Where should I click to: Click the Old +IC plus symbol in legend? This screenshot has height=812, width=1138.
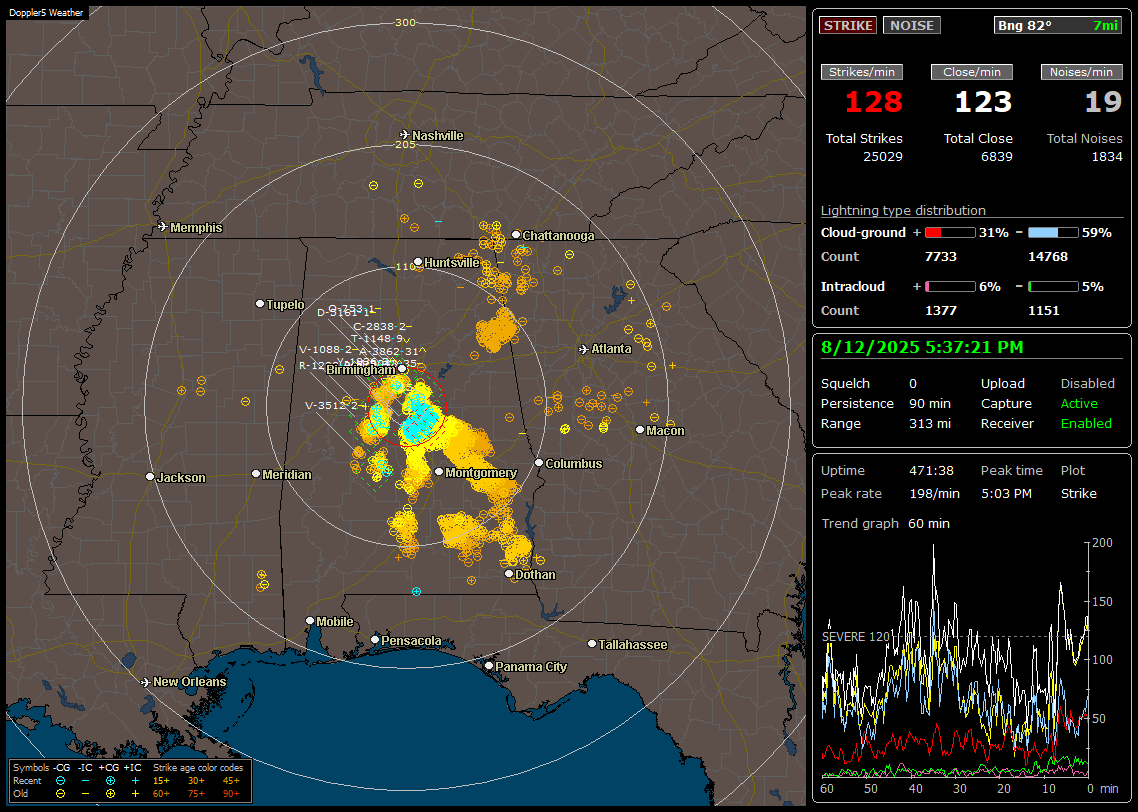coord(135,794)
